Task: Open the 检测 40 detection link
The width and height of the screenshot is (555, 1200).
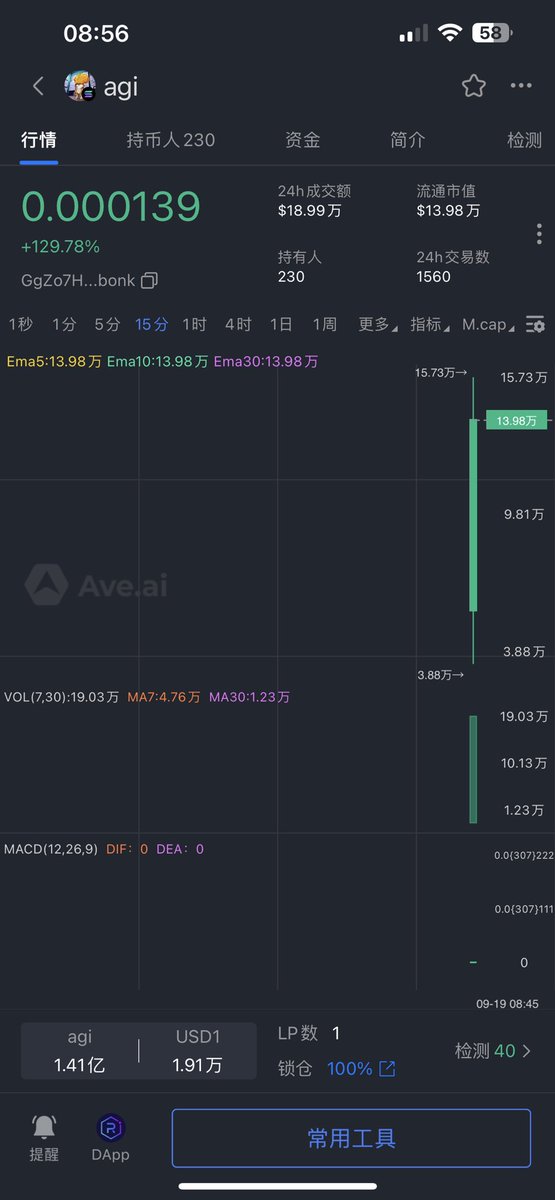Action: (494, 1051)
